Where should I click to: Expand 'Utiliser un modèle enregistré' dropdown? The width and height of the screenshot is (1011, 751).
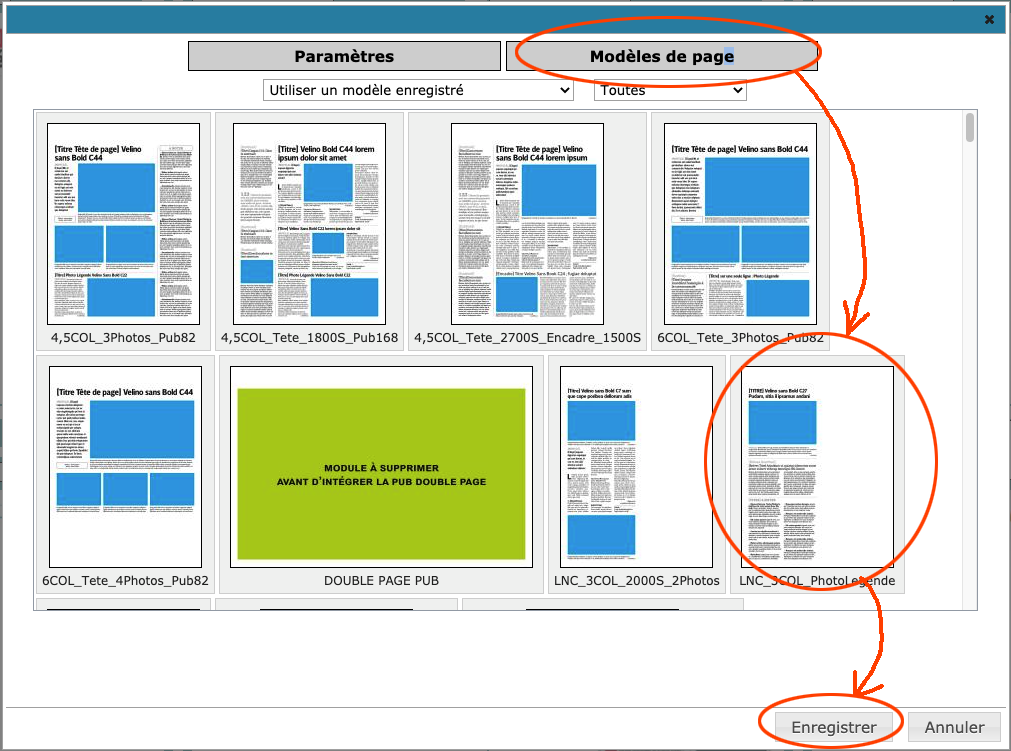pos(418,90)
